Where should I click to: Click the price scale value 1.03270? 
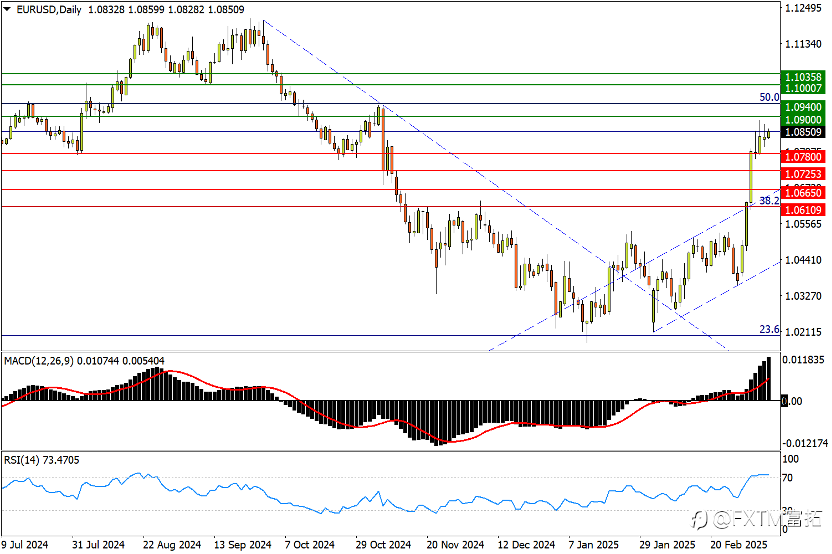(x=803, y=296)
